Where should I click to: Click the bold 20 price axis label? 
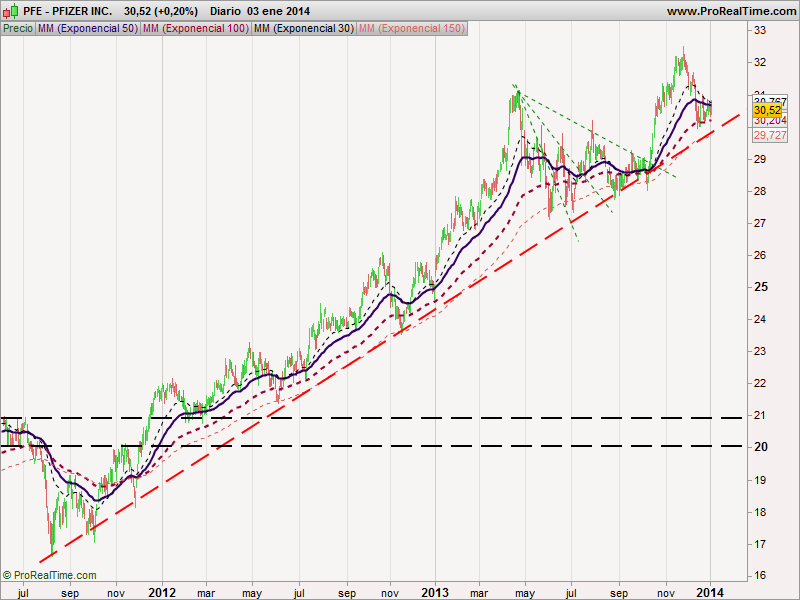(x=761, y=447)
